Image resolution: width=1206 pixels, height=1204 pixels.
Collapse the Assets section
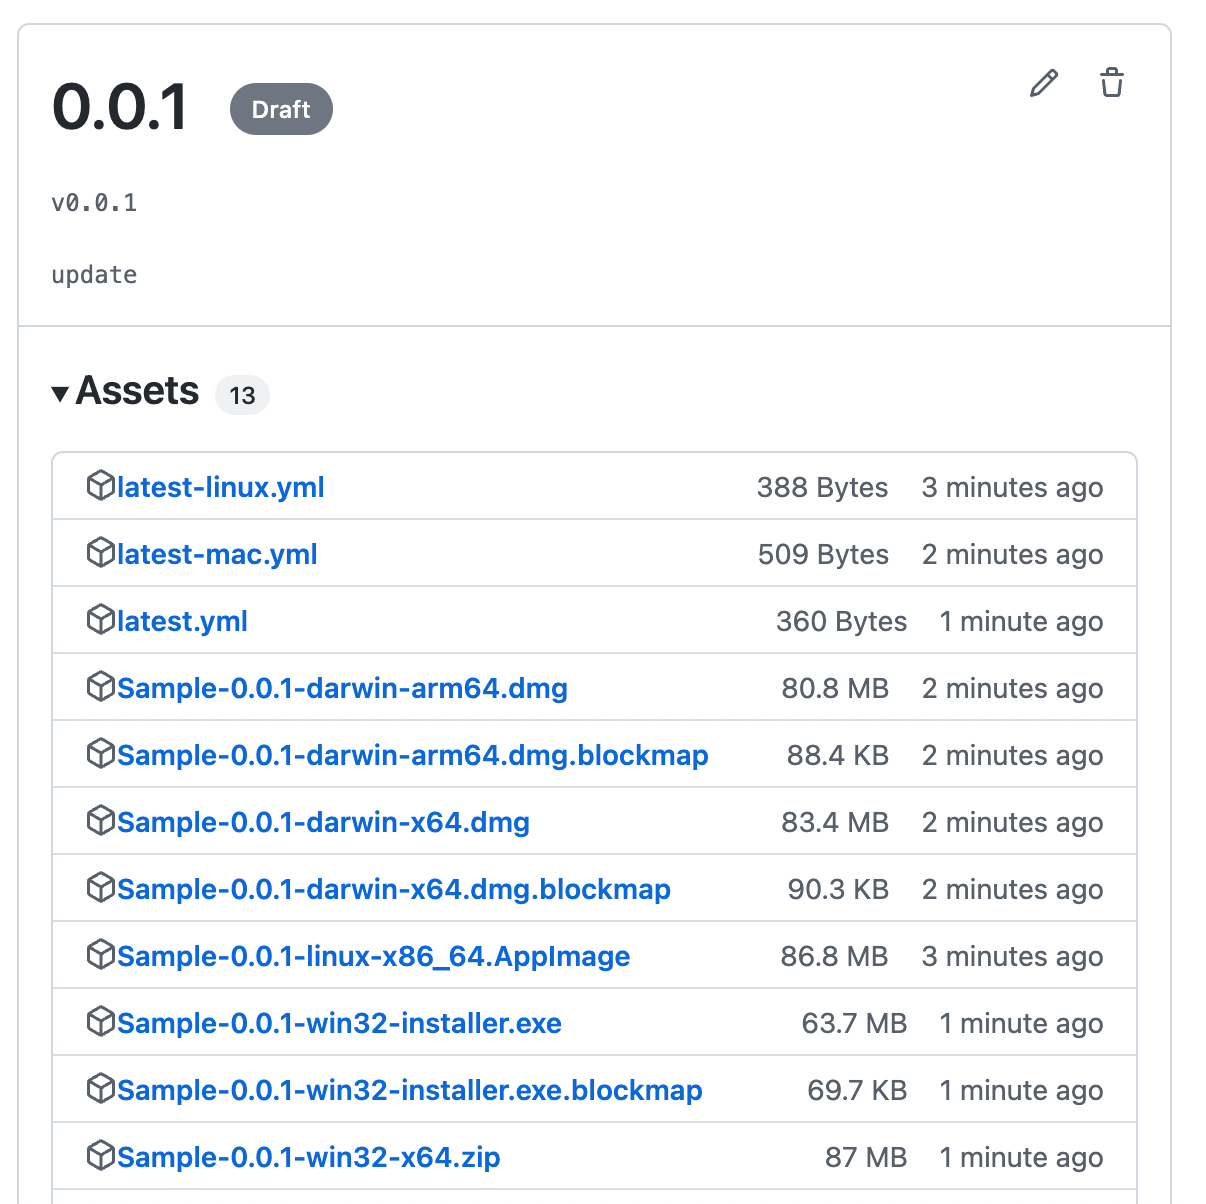click(60, 393)
